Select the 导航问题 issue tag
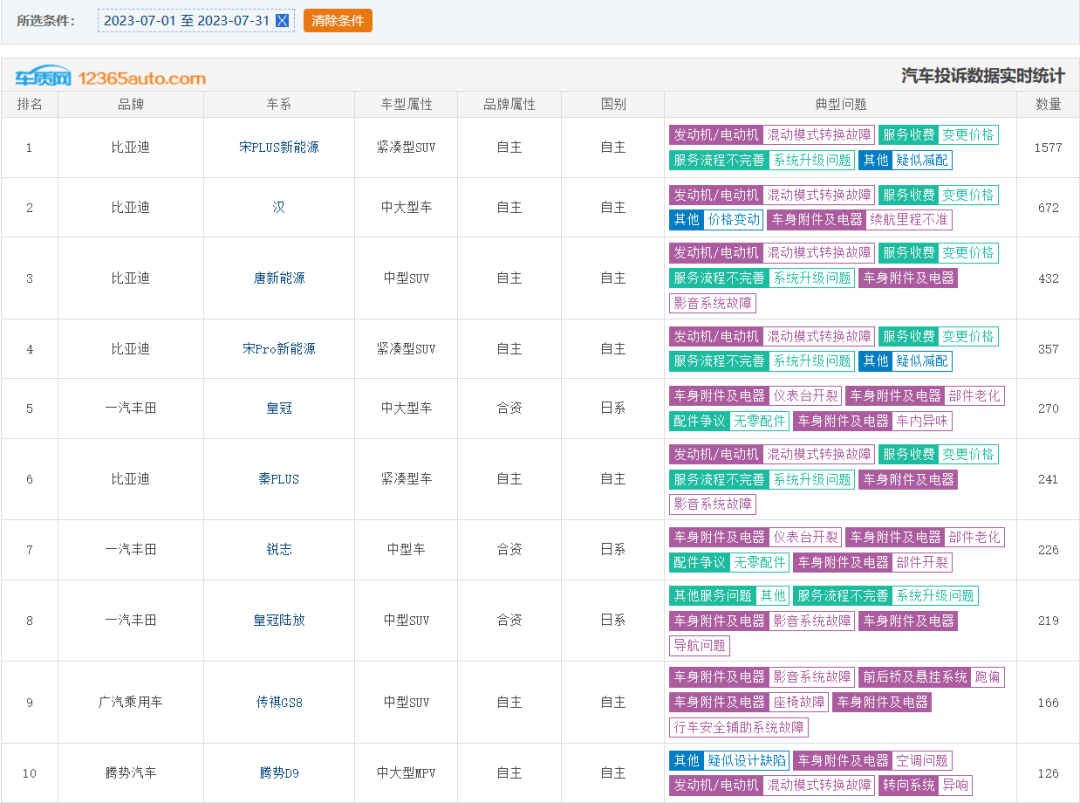Image resolution: width=1080 pixels, height=803 pixels. pyautogui.click(x=700, y=645)
